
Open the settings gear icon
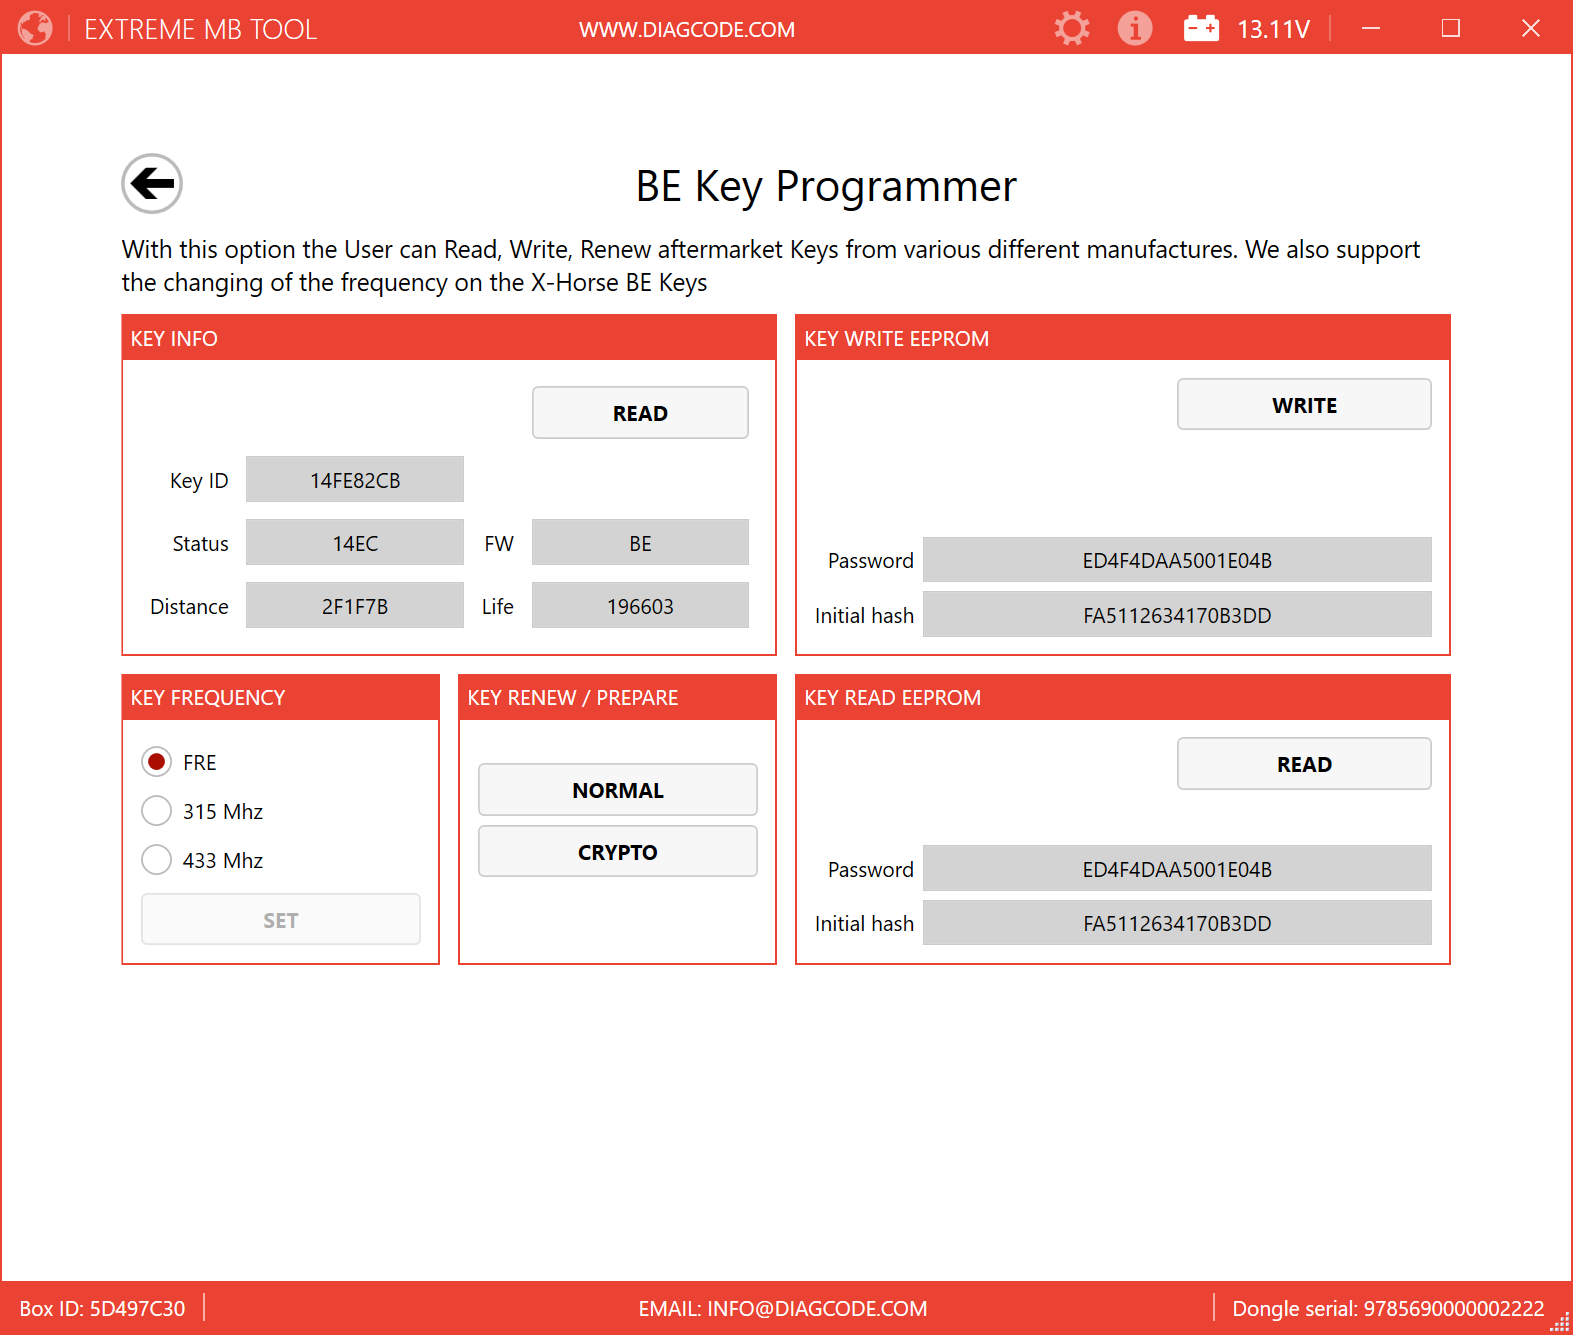1071,28
